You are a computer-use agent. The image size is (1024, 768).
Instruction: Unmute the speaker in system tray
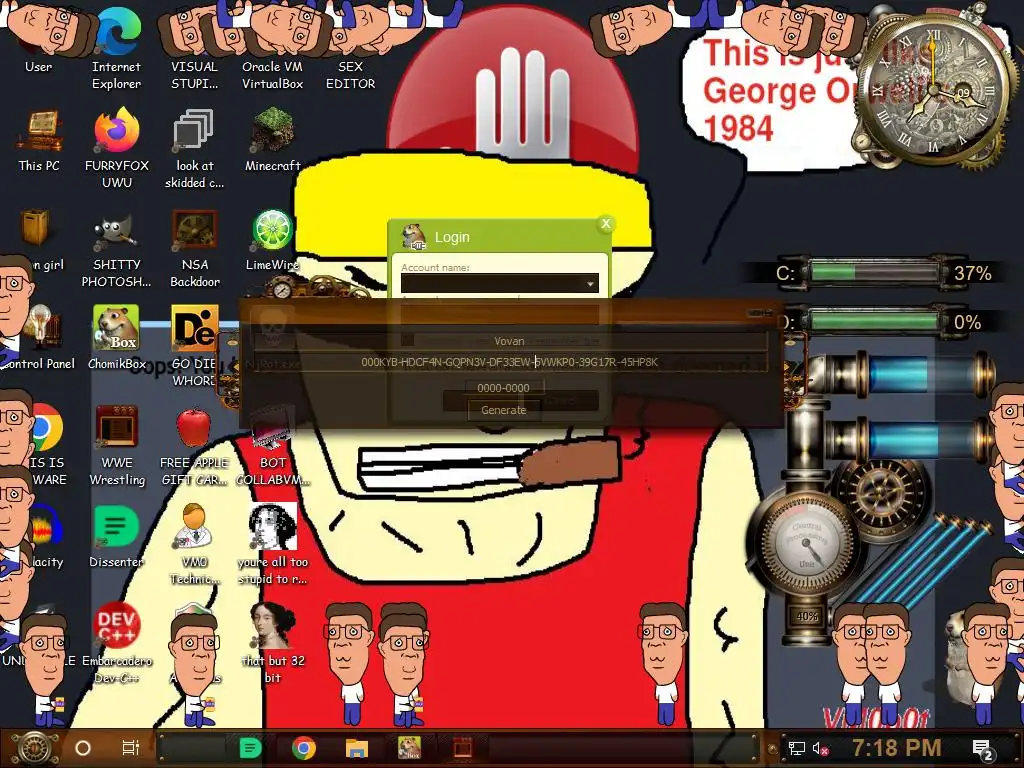pyautogui.click(x=820, y=749)
